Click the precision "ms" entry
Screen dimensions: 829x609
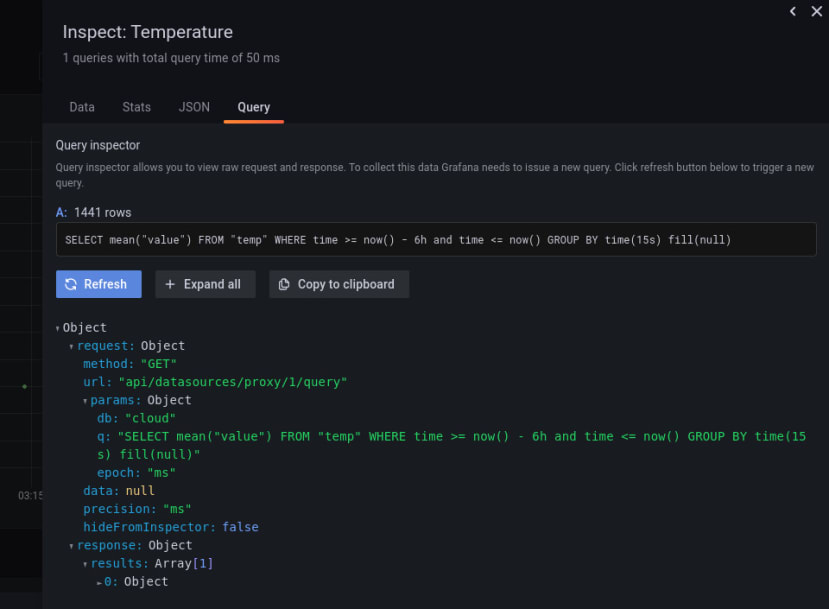137,509
